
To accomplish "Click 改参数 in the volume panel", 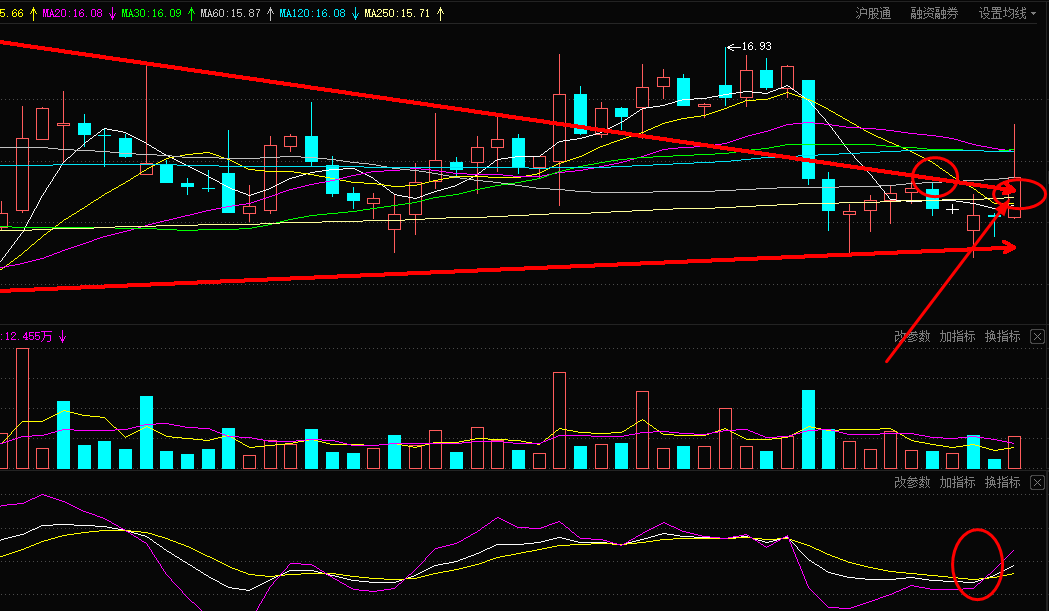I will click(x=912, y=336).
